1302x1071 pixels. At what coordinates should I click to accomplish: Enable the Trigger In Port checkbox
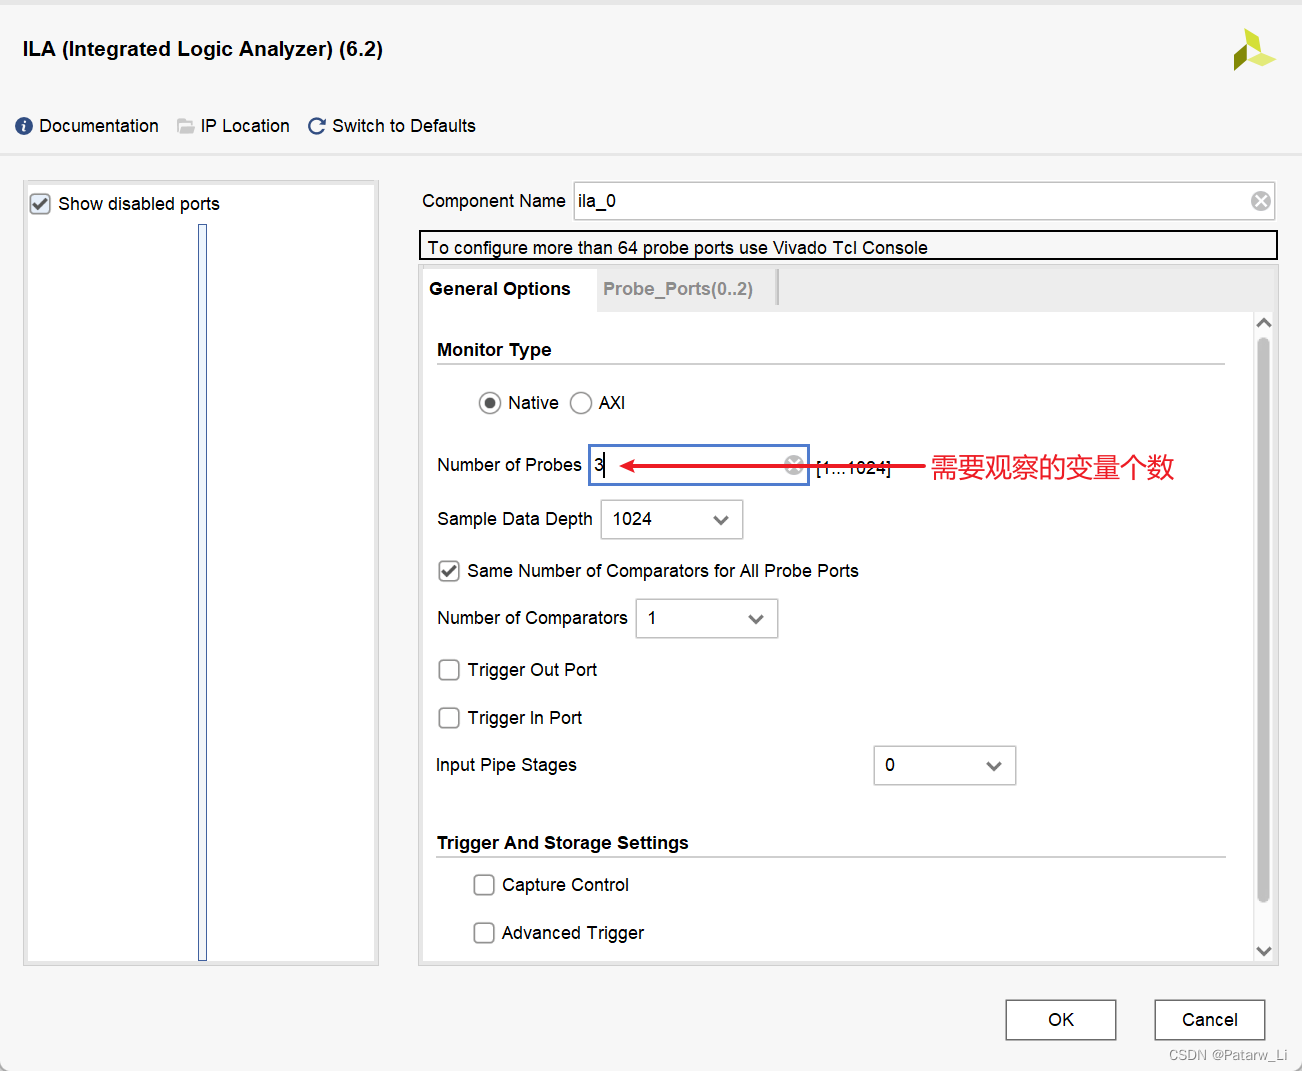click(x=449, y=718)
